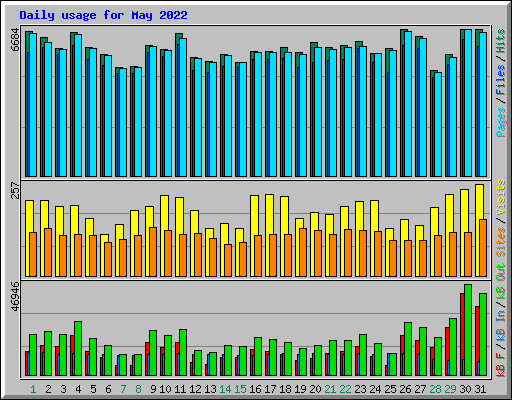This screenshot has height=400, width=512.
Task: Click the 46946 axis value label
Action: 15,296
